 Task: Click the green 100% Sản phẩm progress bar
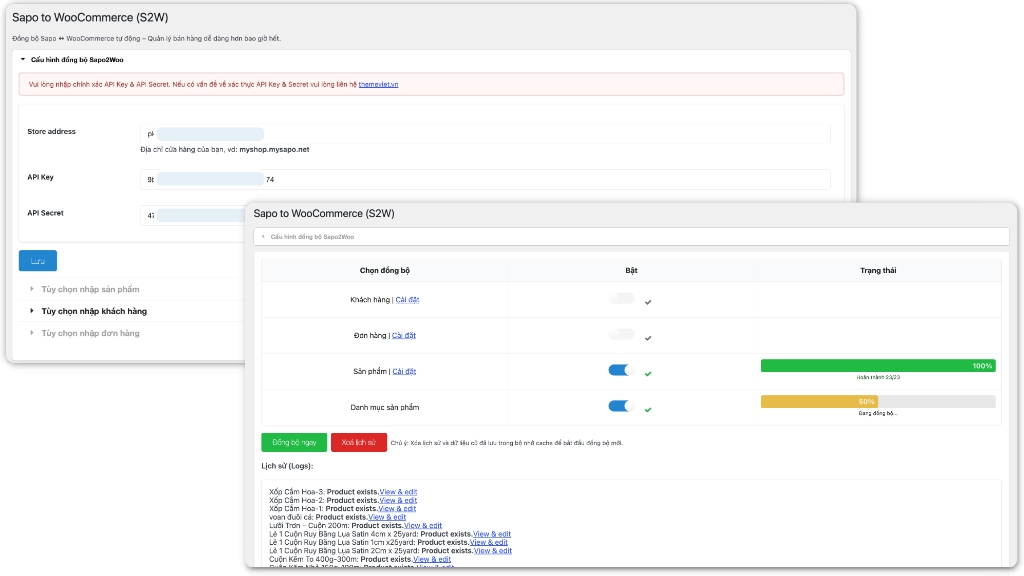point(878,366)
